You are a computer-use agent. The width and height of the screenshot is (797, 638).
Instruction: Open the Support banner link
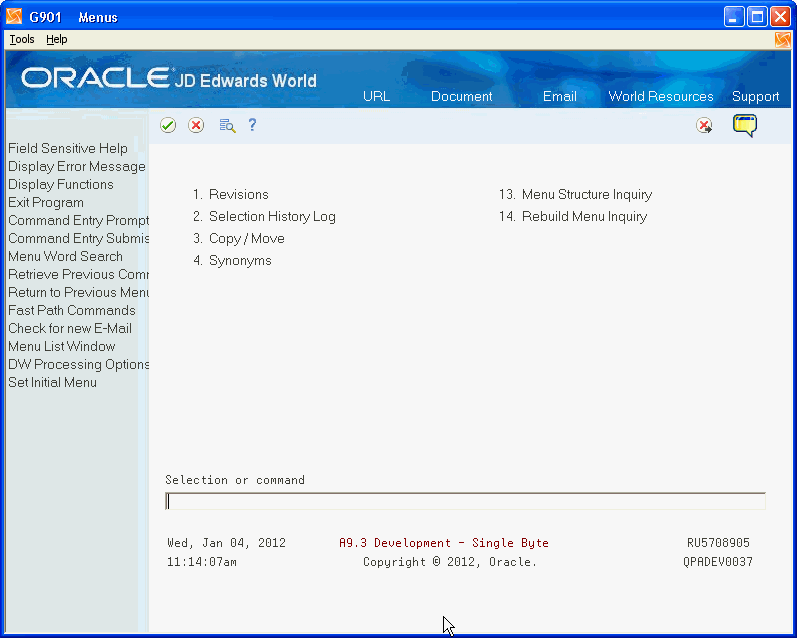coord(755,96)
